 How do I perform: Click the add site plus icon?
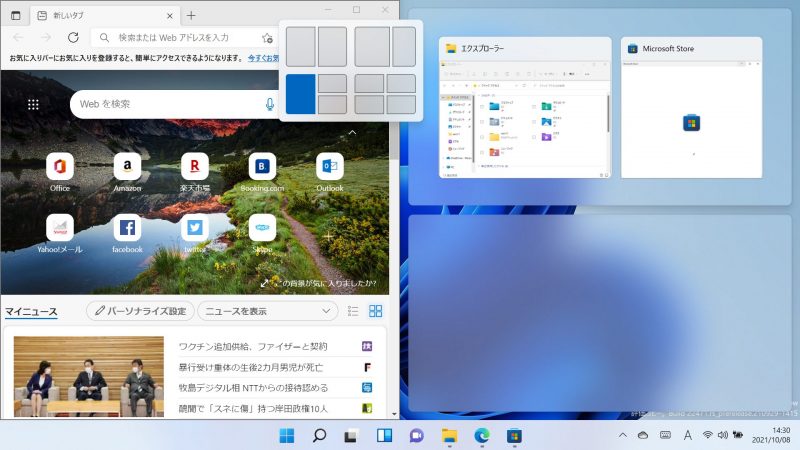coord(329,237)
